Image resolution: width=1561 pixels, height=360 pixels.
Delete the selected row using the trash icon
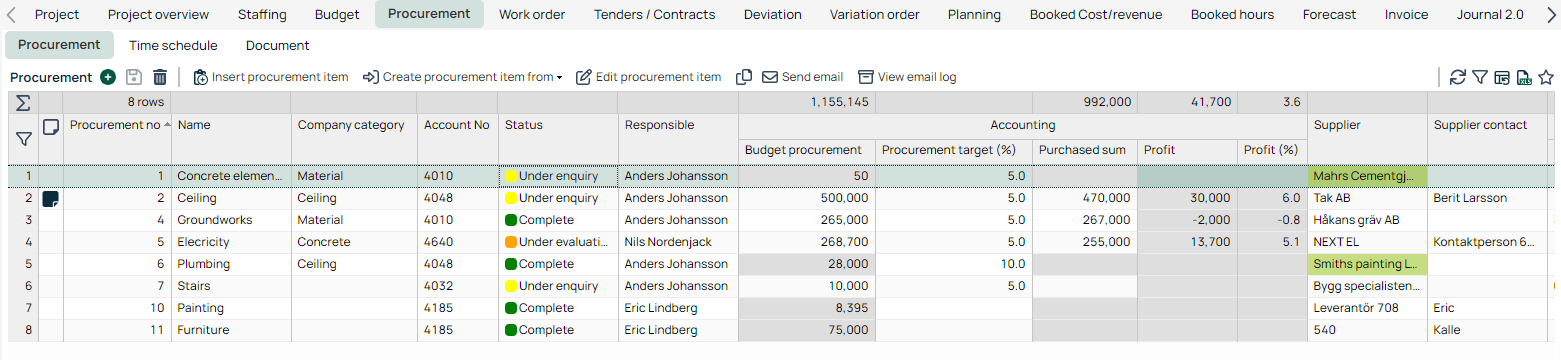(x=160, y=77)
